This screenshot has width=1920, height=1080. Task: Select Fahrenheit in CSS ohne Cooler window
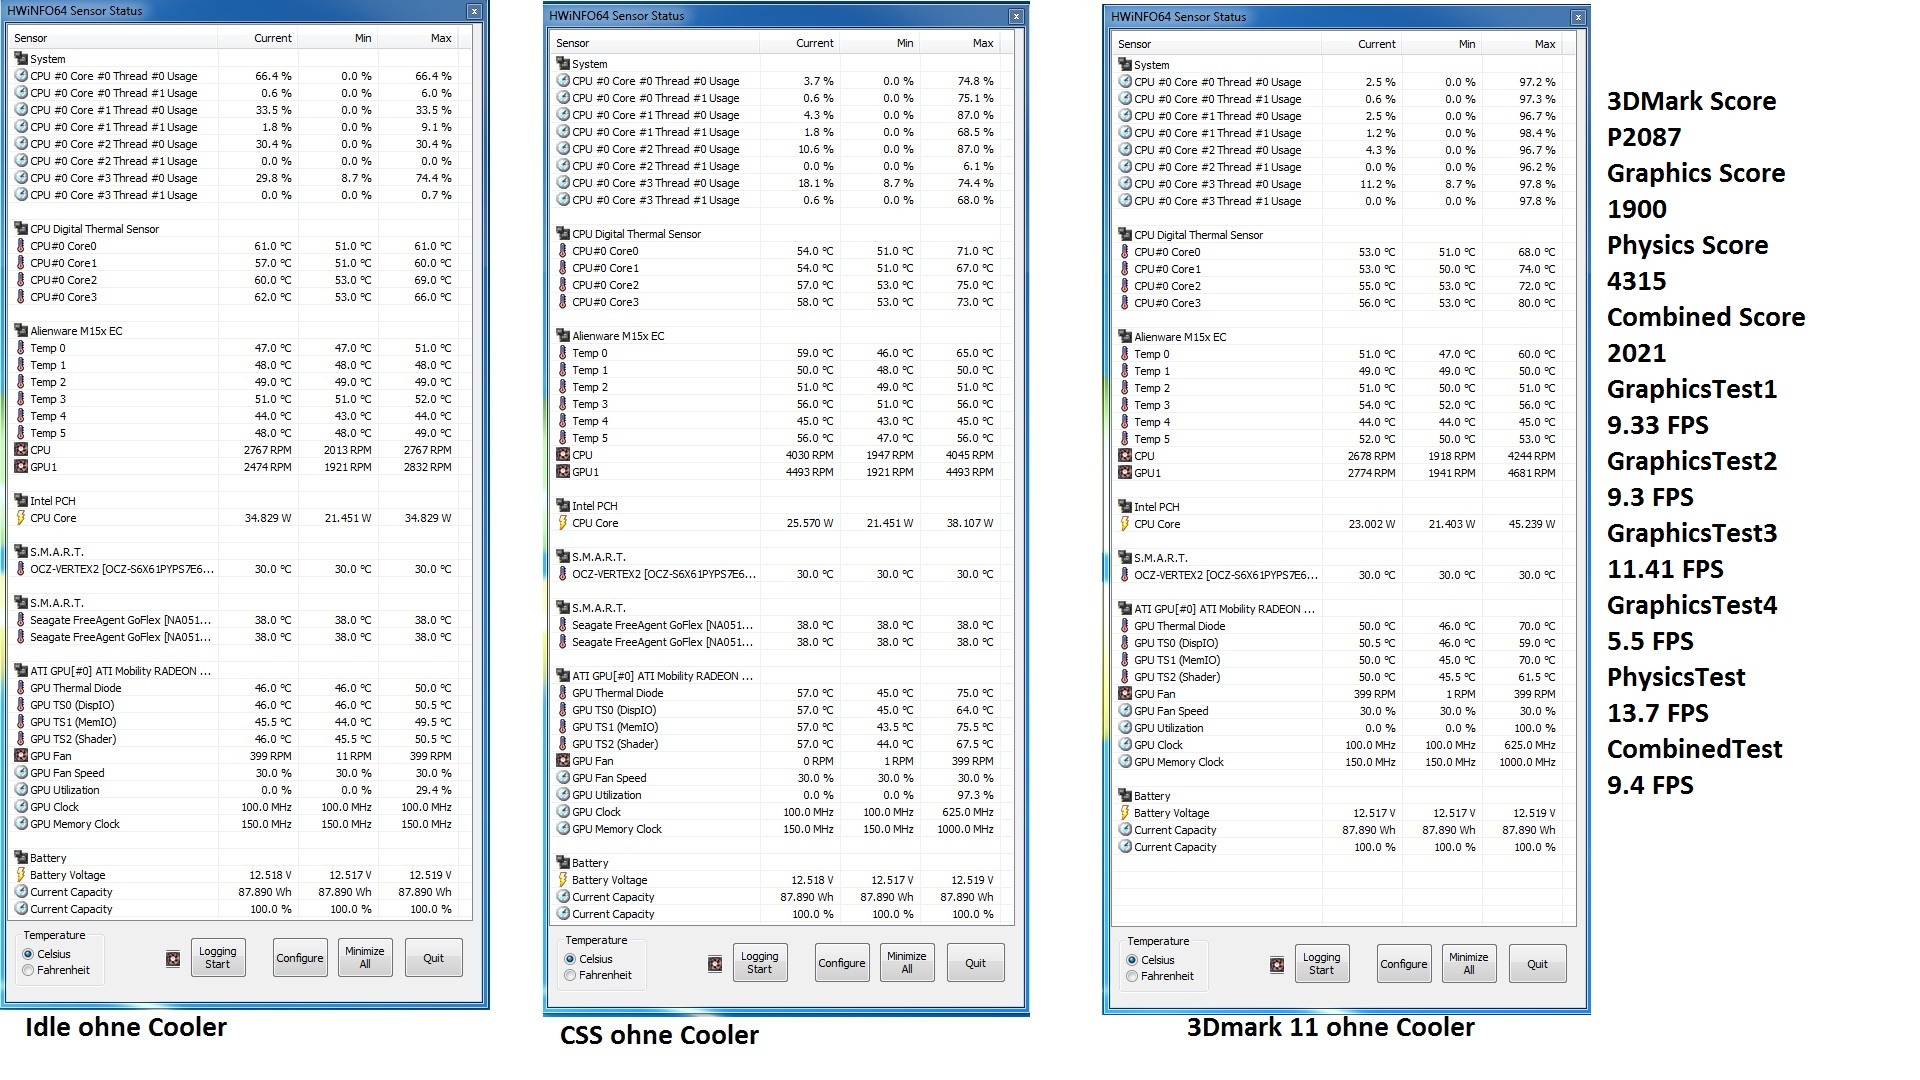click(x=570, y=975)
